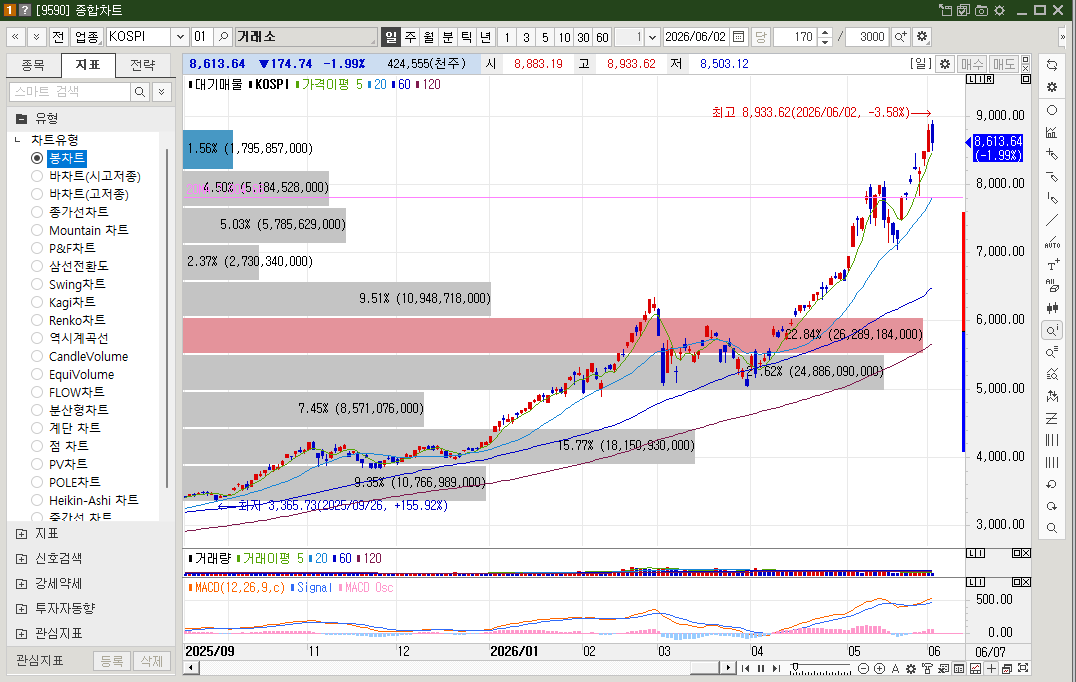
Task: Open drawing toolbar settings gear
Action: pos(1051,87)
